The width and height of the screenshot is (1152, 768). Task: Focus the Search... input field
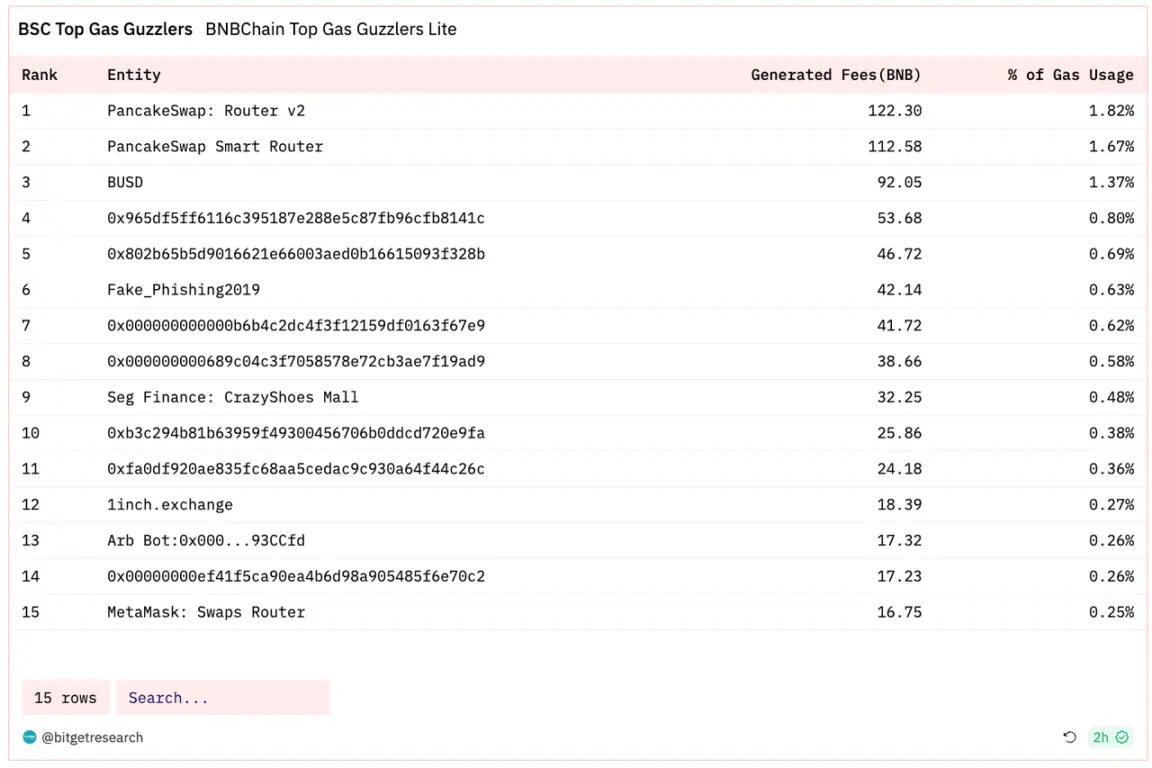(223, 697)
